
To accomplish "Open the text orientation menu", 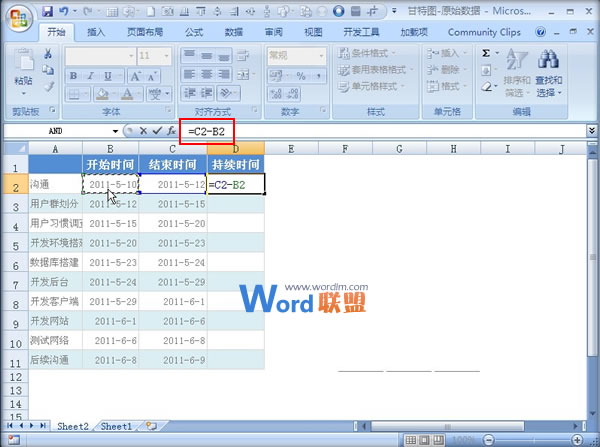I will (x=228, y=93).
